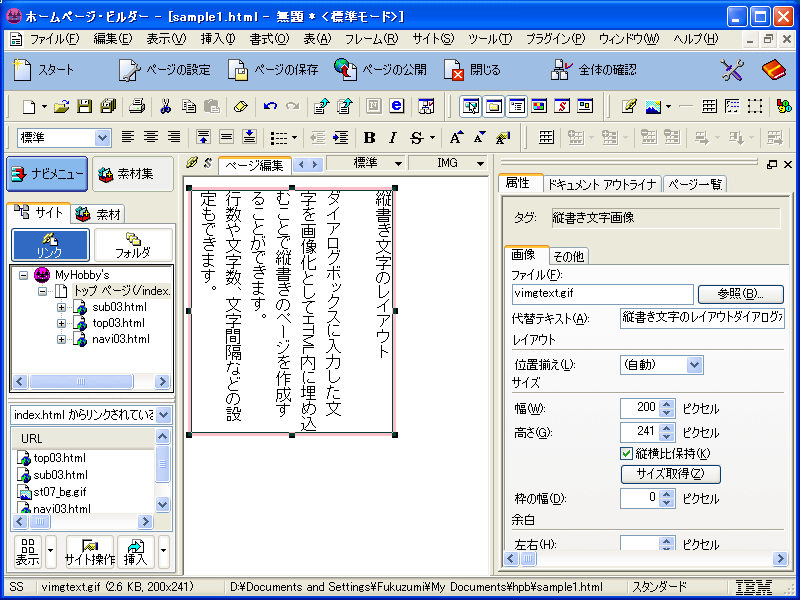Viewport: 800px width, 600px height.
Task: Open the IMG tag dropdown
Action: (x=480, y=163)
